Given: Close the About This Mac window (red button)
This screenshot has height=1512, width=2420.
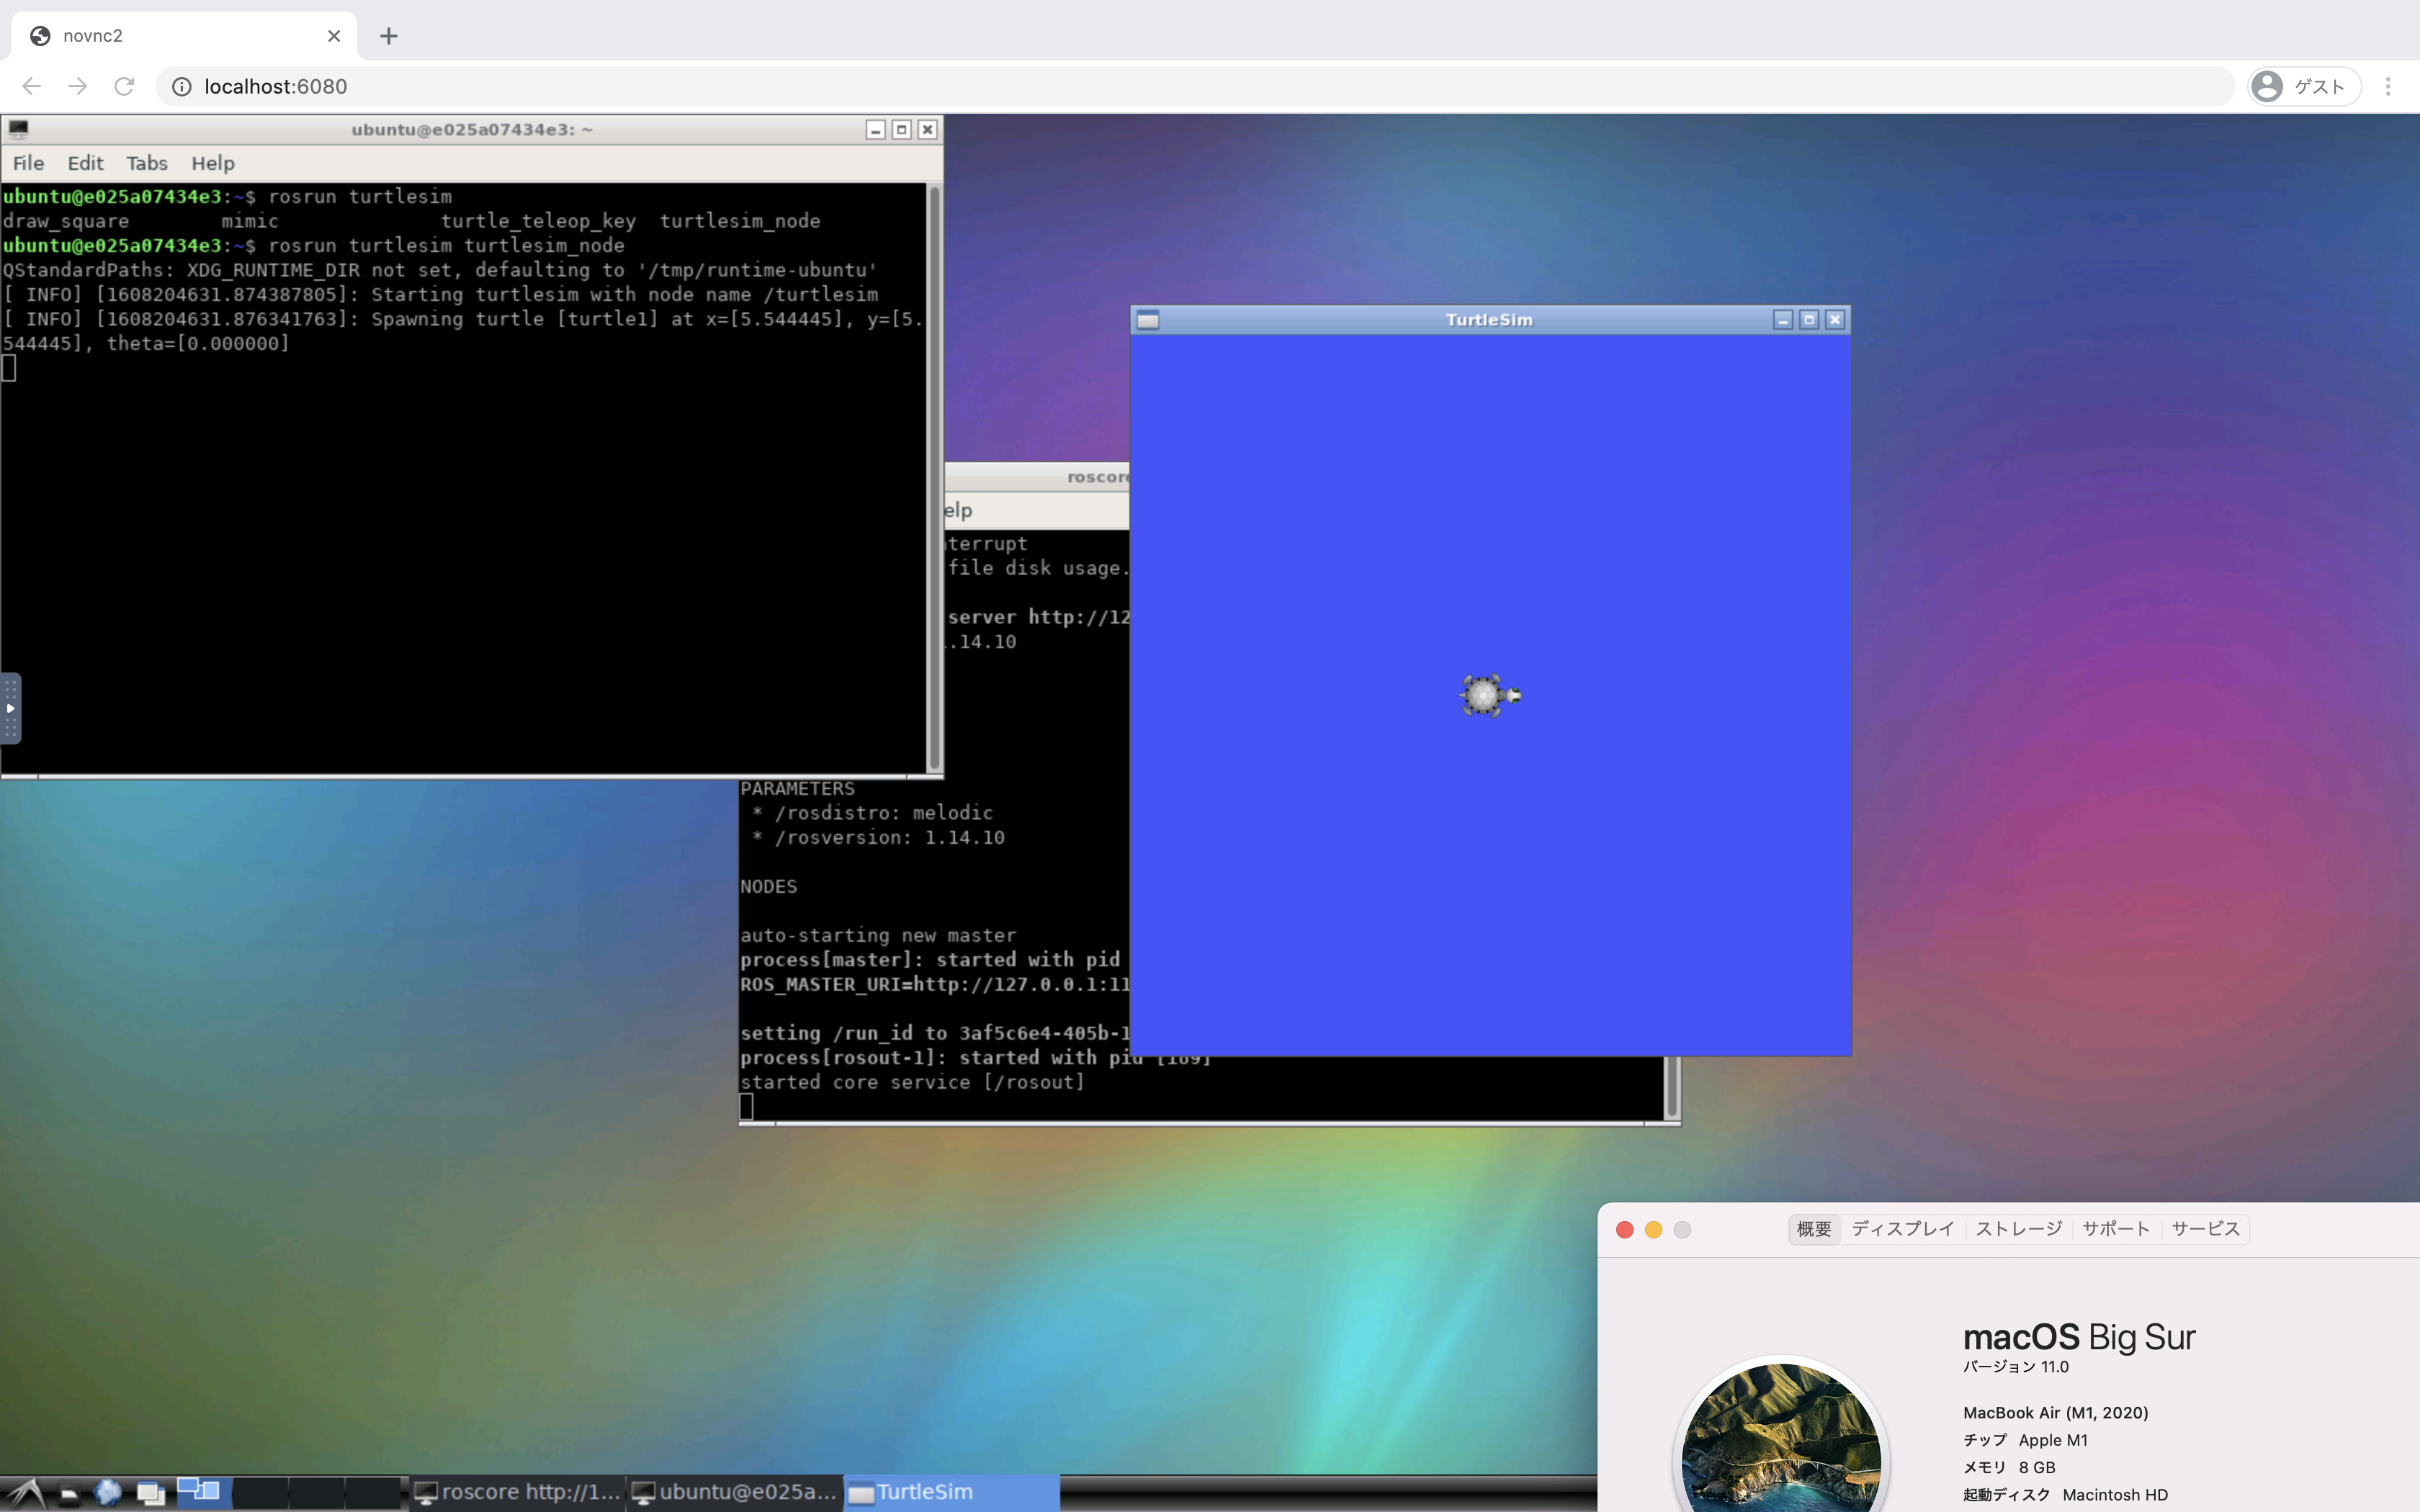Looking at the screenshot, I should point(1625,1230).
